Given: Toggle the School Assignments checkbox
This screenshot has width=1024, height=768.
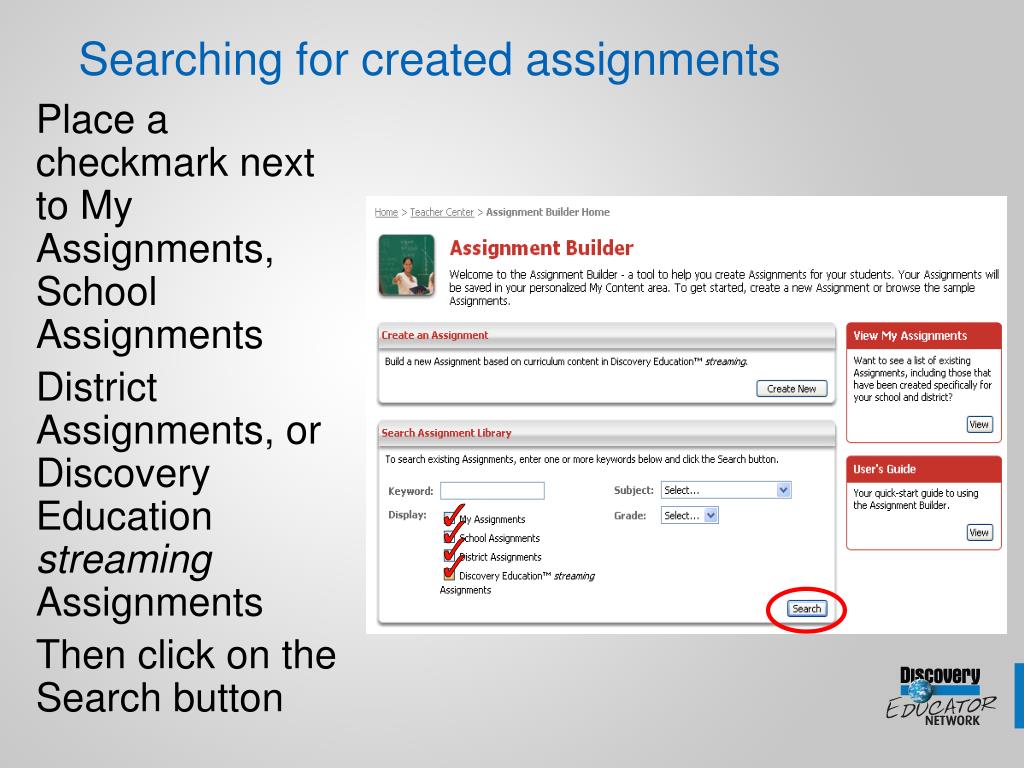Looking at the screenshot, I should (449, 537).
